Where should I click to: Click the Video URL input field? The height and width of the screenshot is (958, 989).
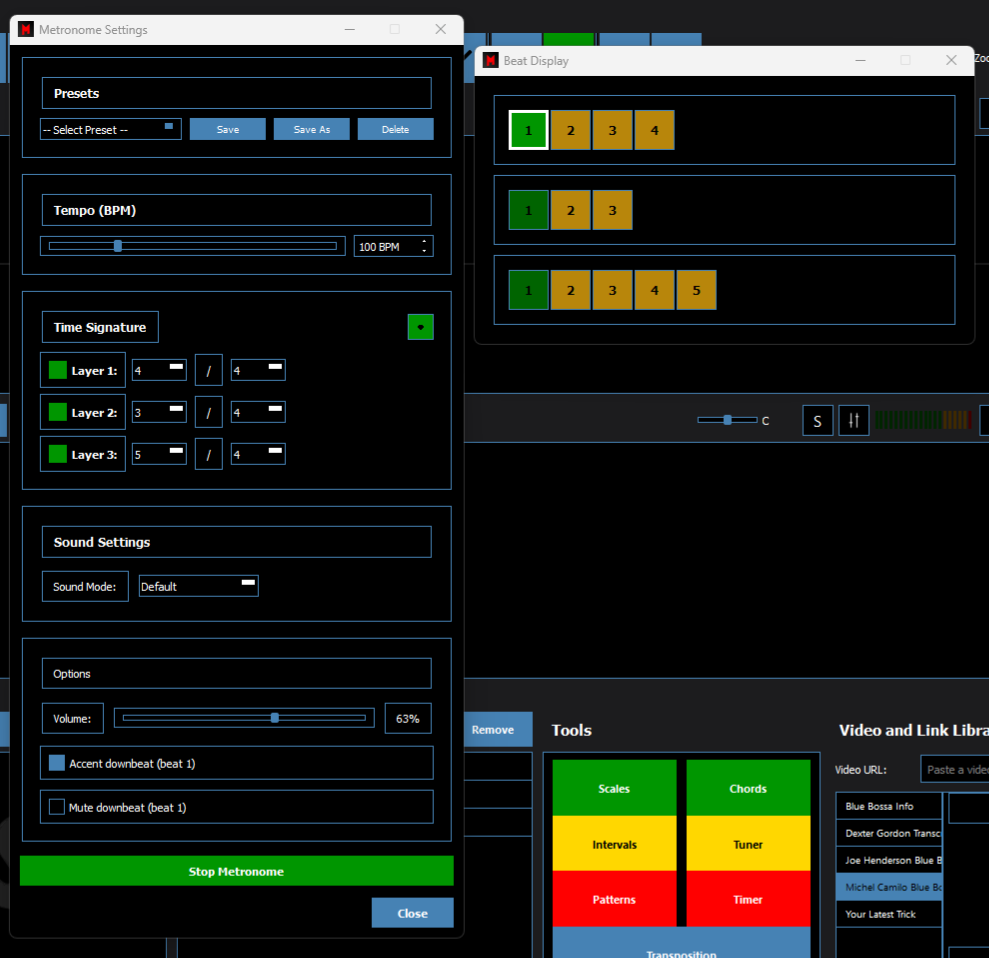(x=953, y=769)
